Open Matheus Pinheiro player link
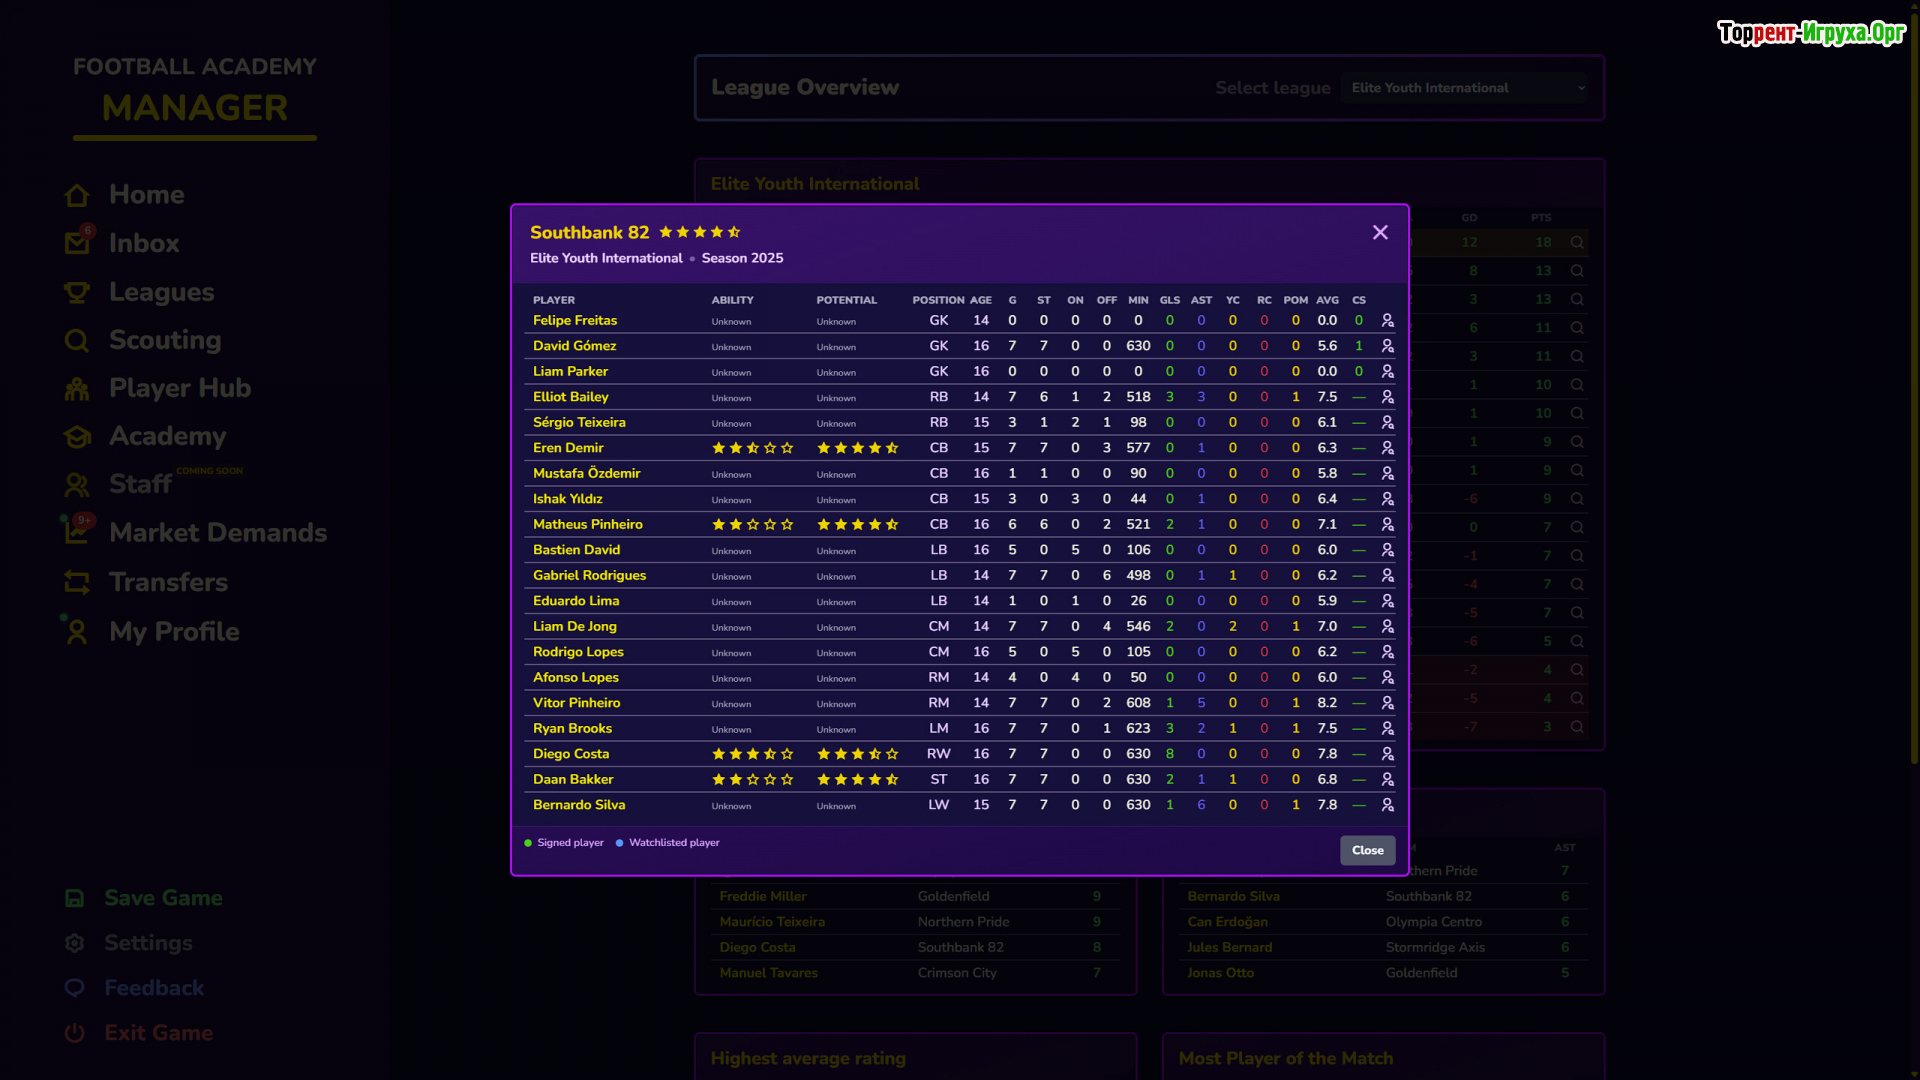This screenshot has width=1920, height=1080. tap(587, 524)
